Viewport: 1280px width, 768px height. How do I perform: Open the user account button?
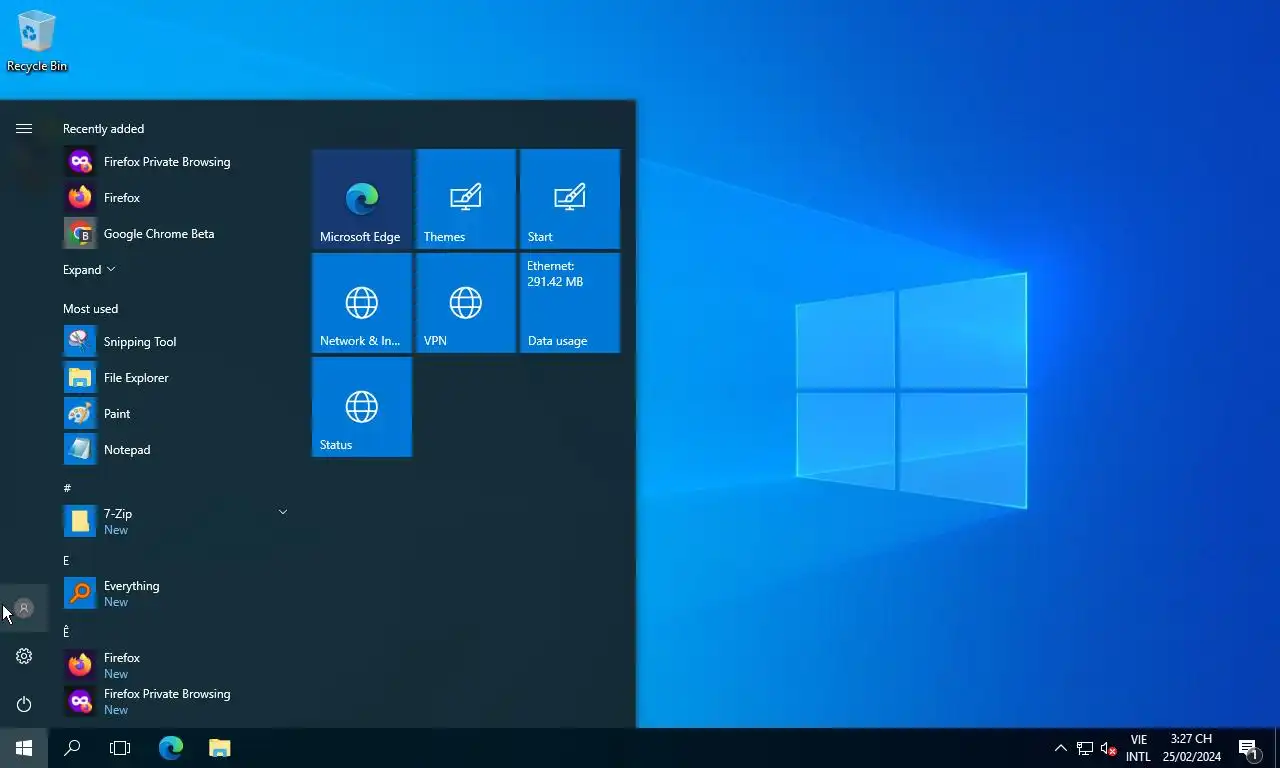point(24,608)
